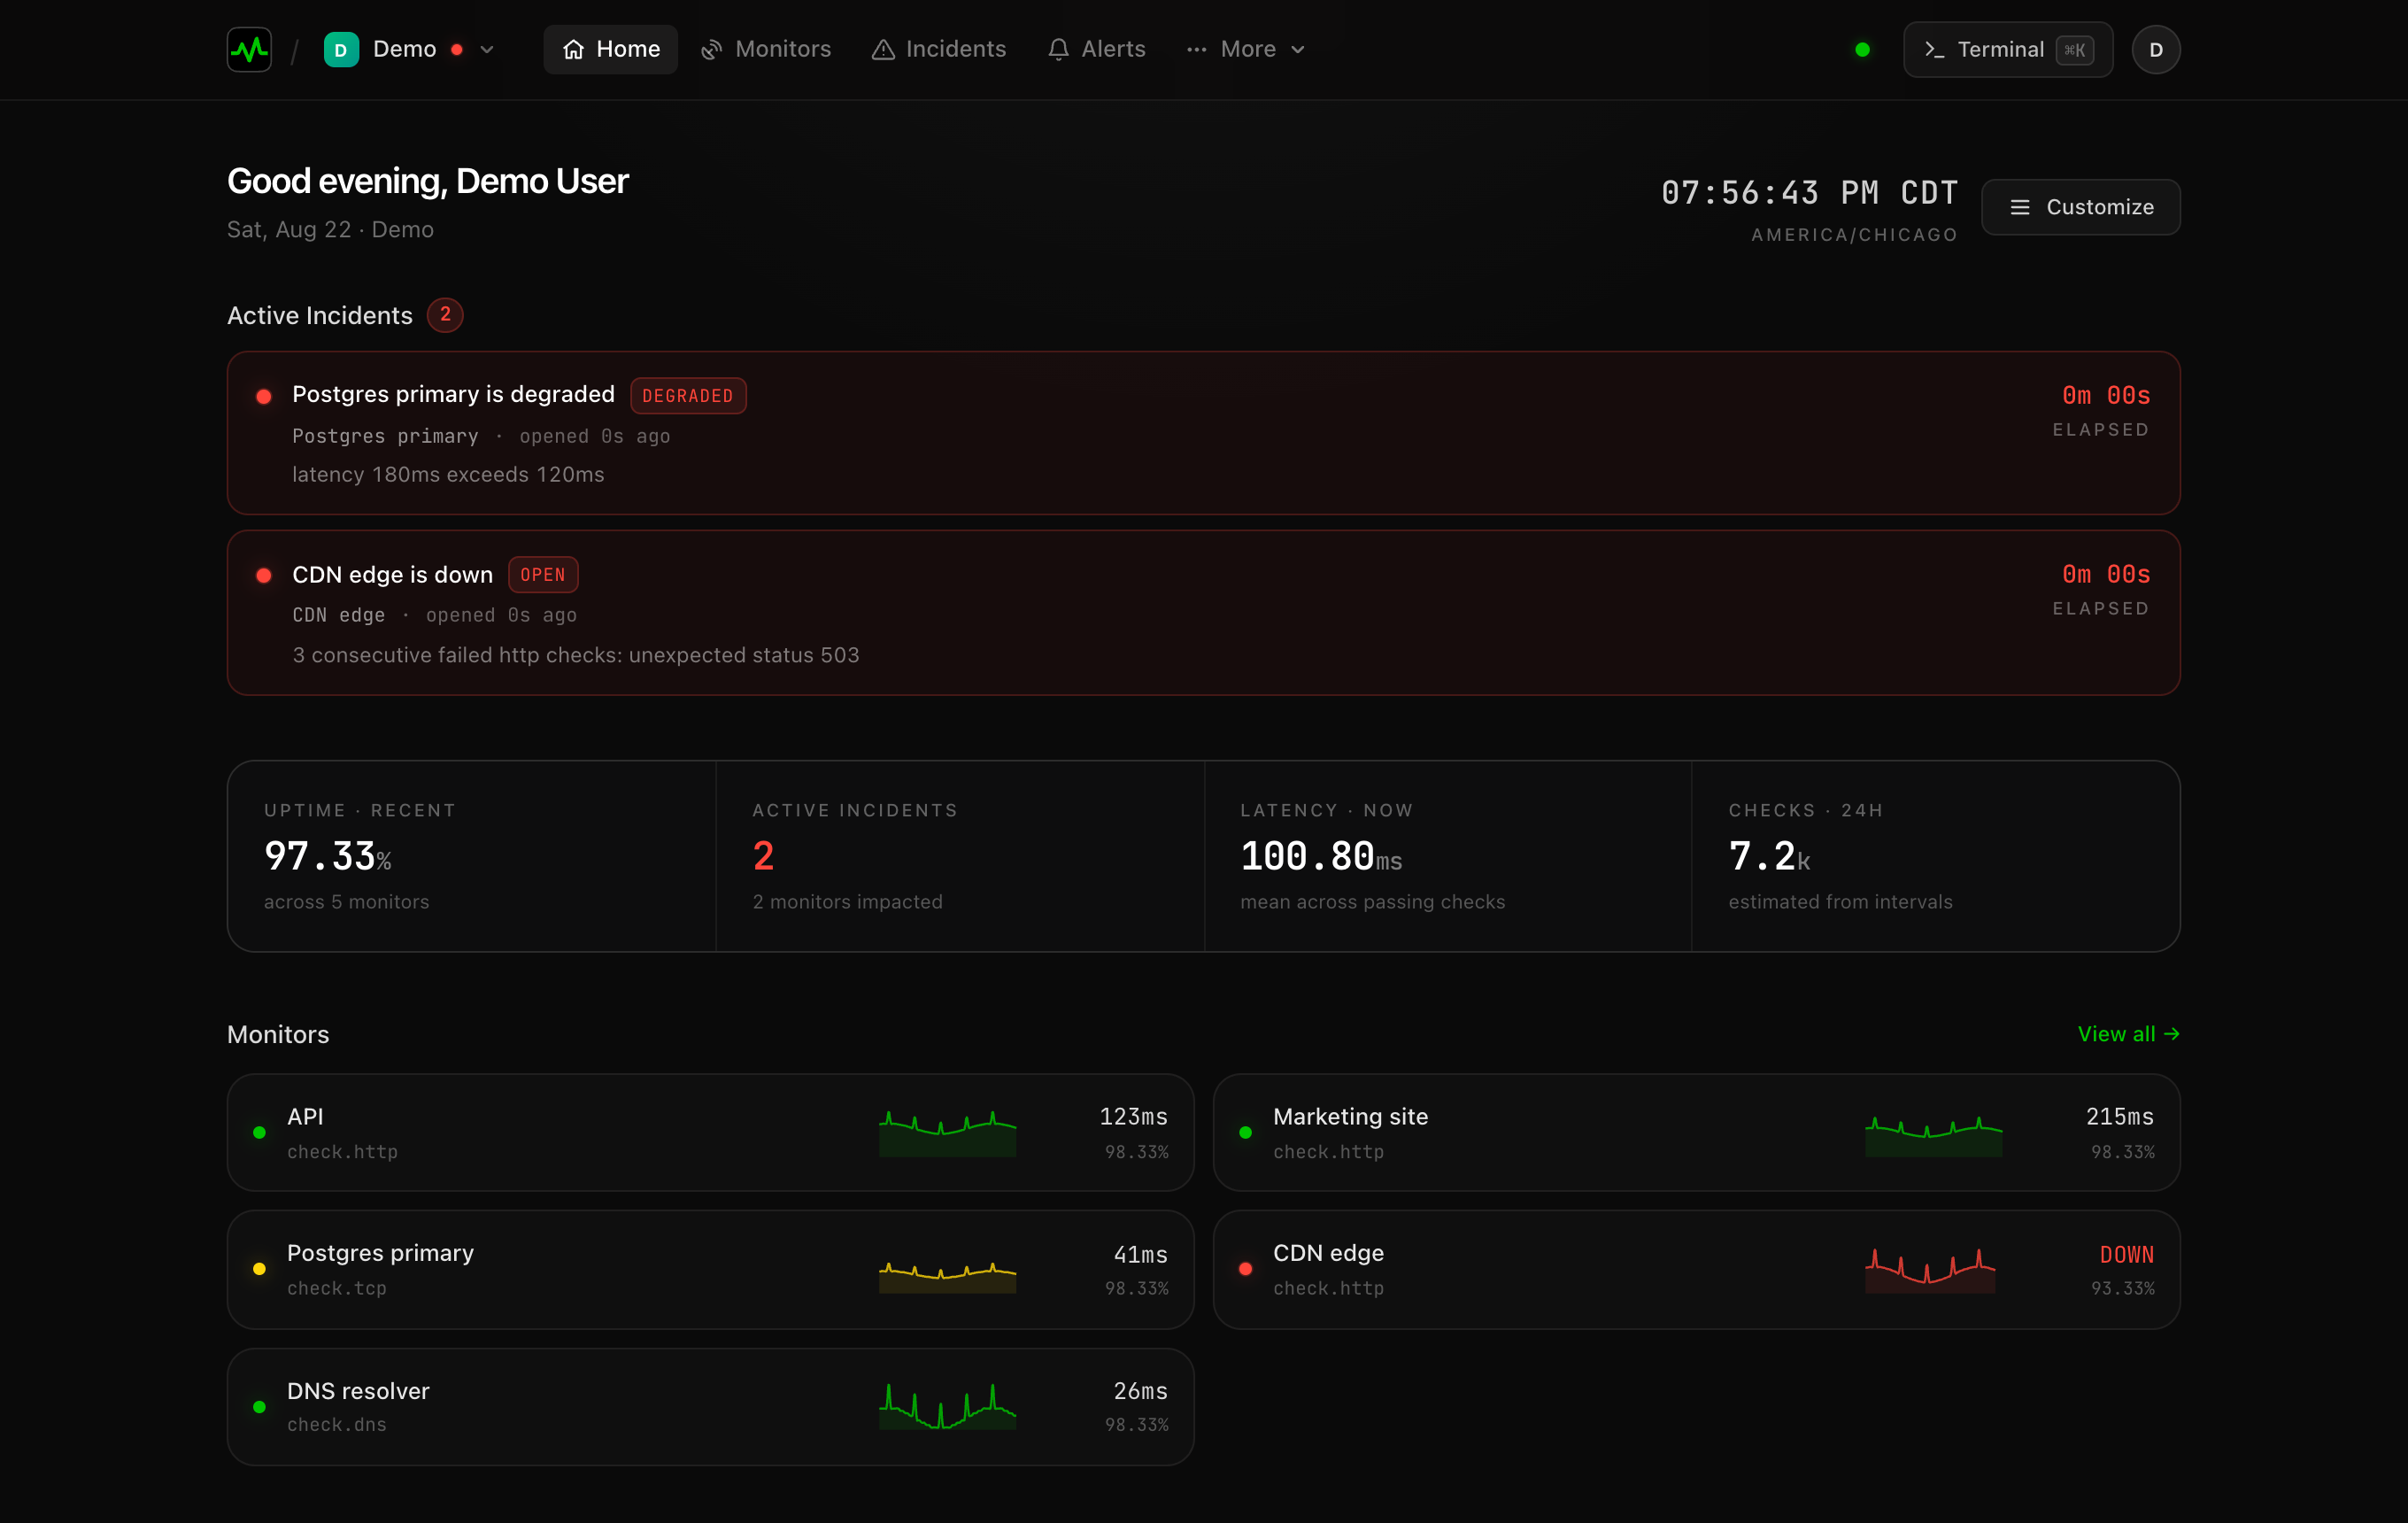This screenshot has height=1523, width=2408.
Task: Click the warning triangle icon beside Incidents
Action: click(883, 49)
